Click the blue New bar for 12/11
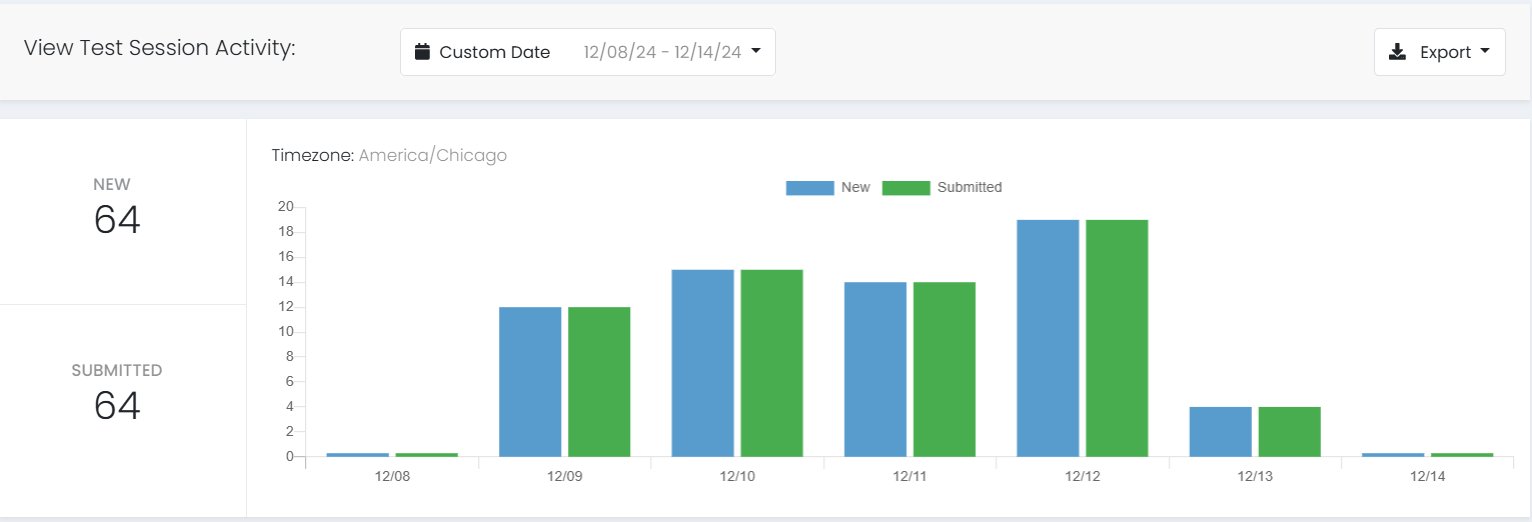 pyautogui.click(x=875, y=369)
